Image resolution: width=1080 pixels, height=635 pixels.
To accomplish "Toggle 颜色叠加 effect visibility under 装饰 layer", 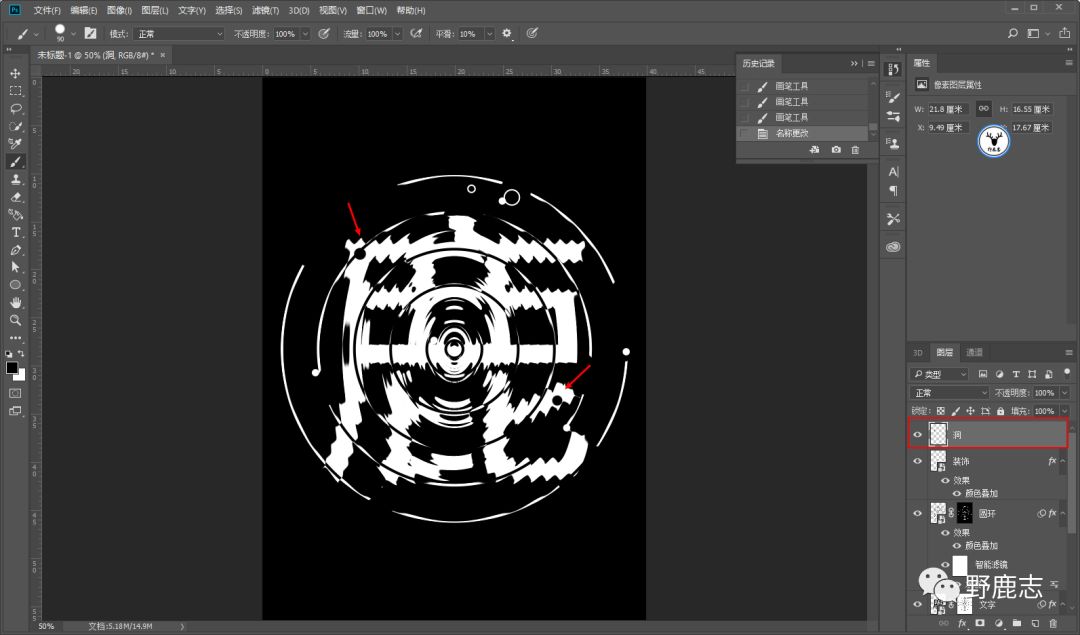I will point(957,493).
